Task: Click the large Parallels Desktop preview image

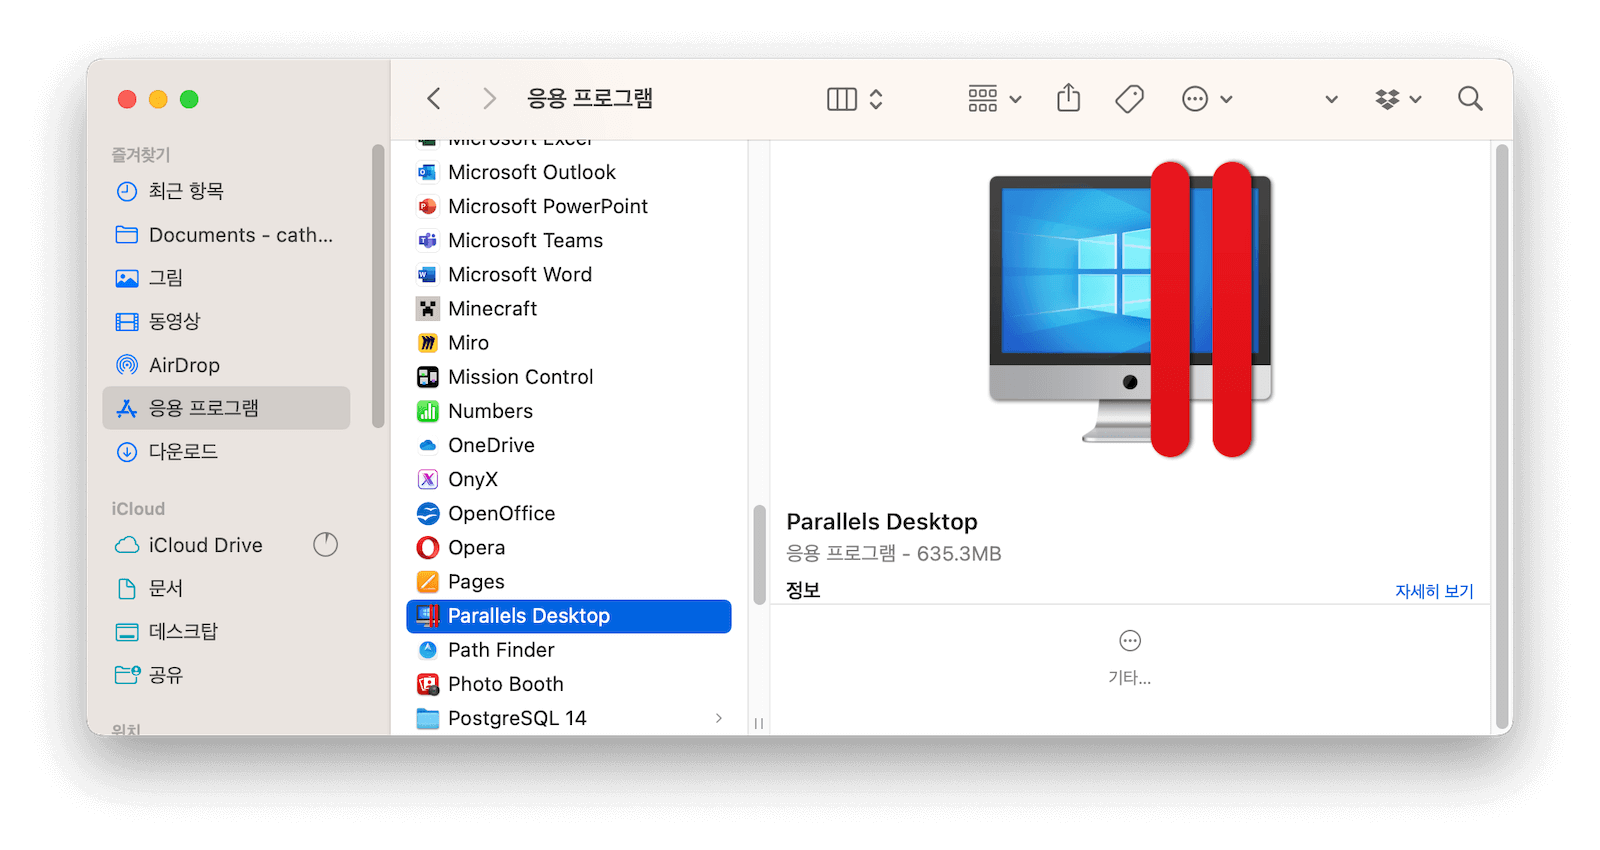Action: [1130, 310]
